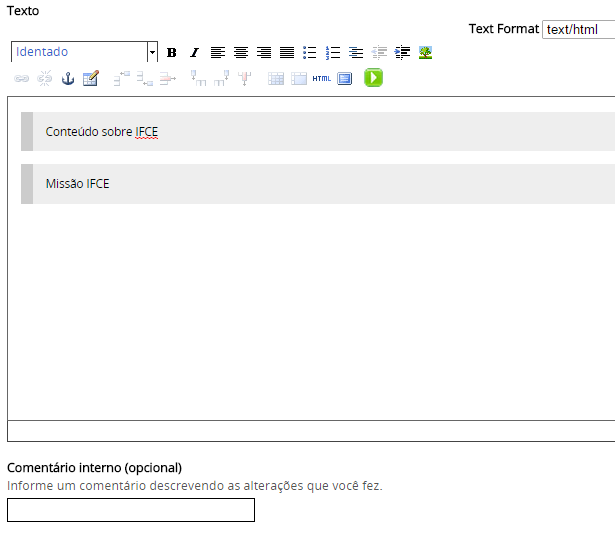Click the outdent icon

pos(379,52)
